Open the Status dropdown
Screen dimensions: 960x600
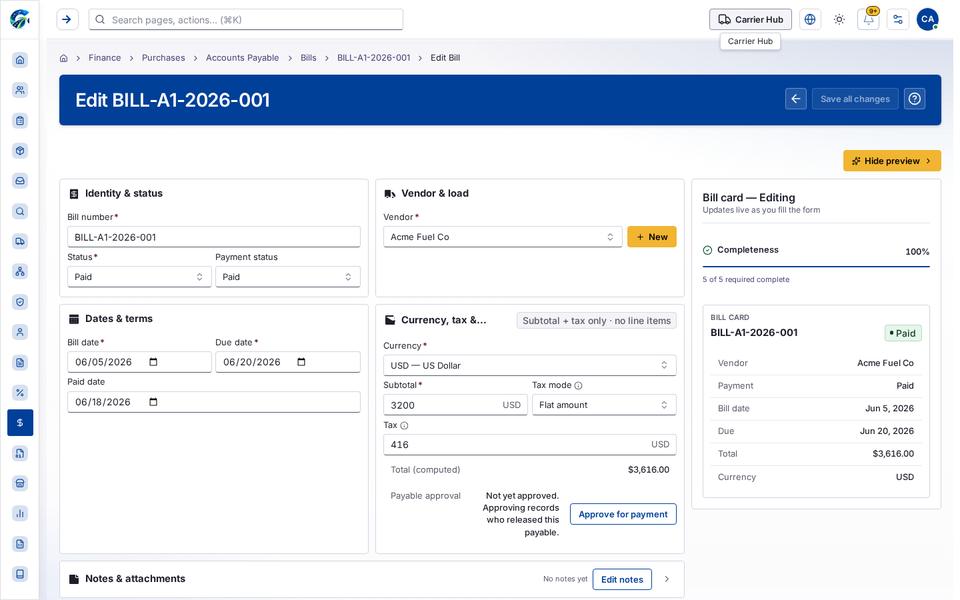pyautogui.click(x=139, y=277)
